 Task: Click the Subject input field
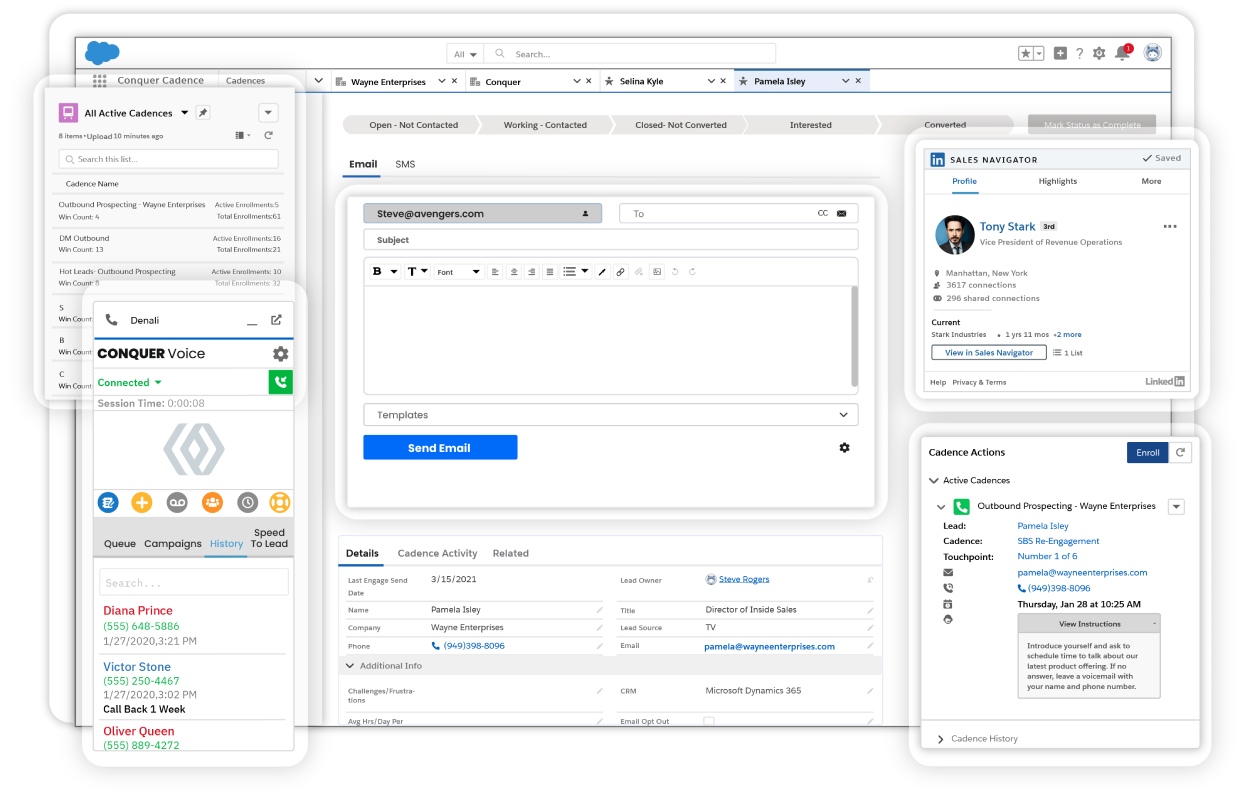(610, 240)
